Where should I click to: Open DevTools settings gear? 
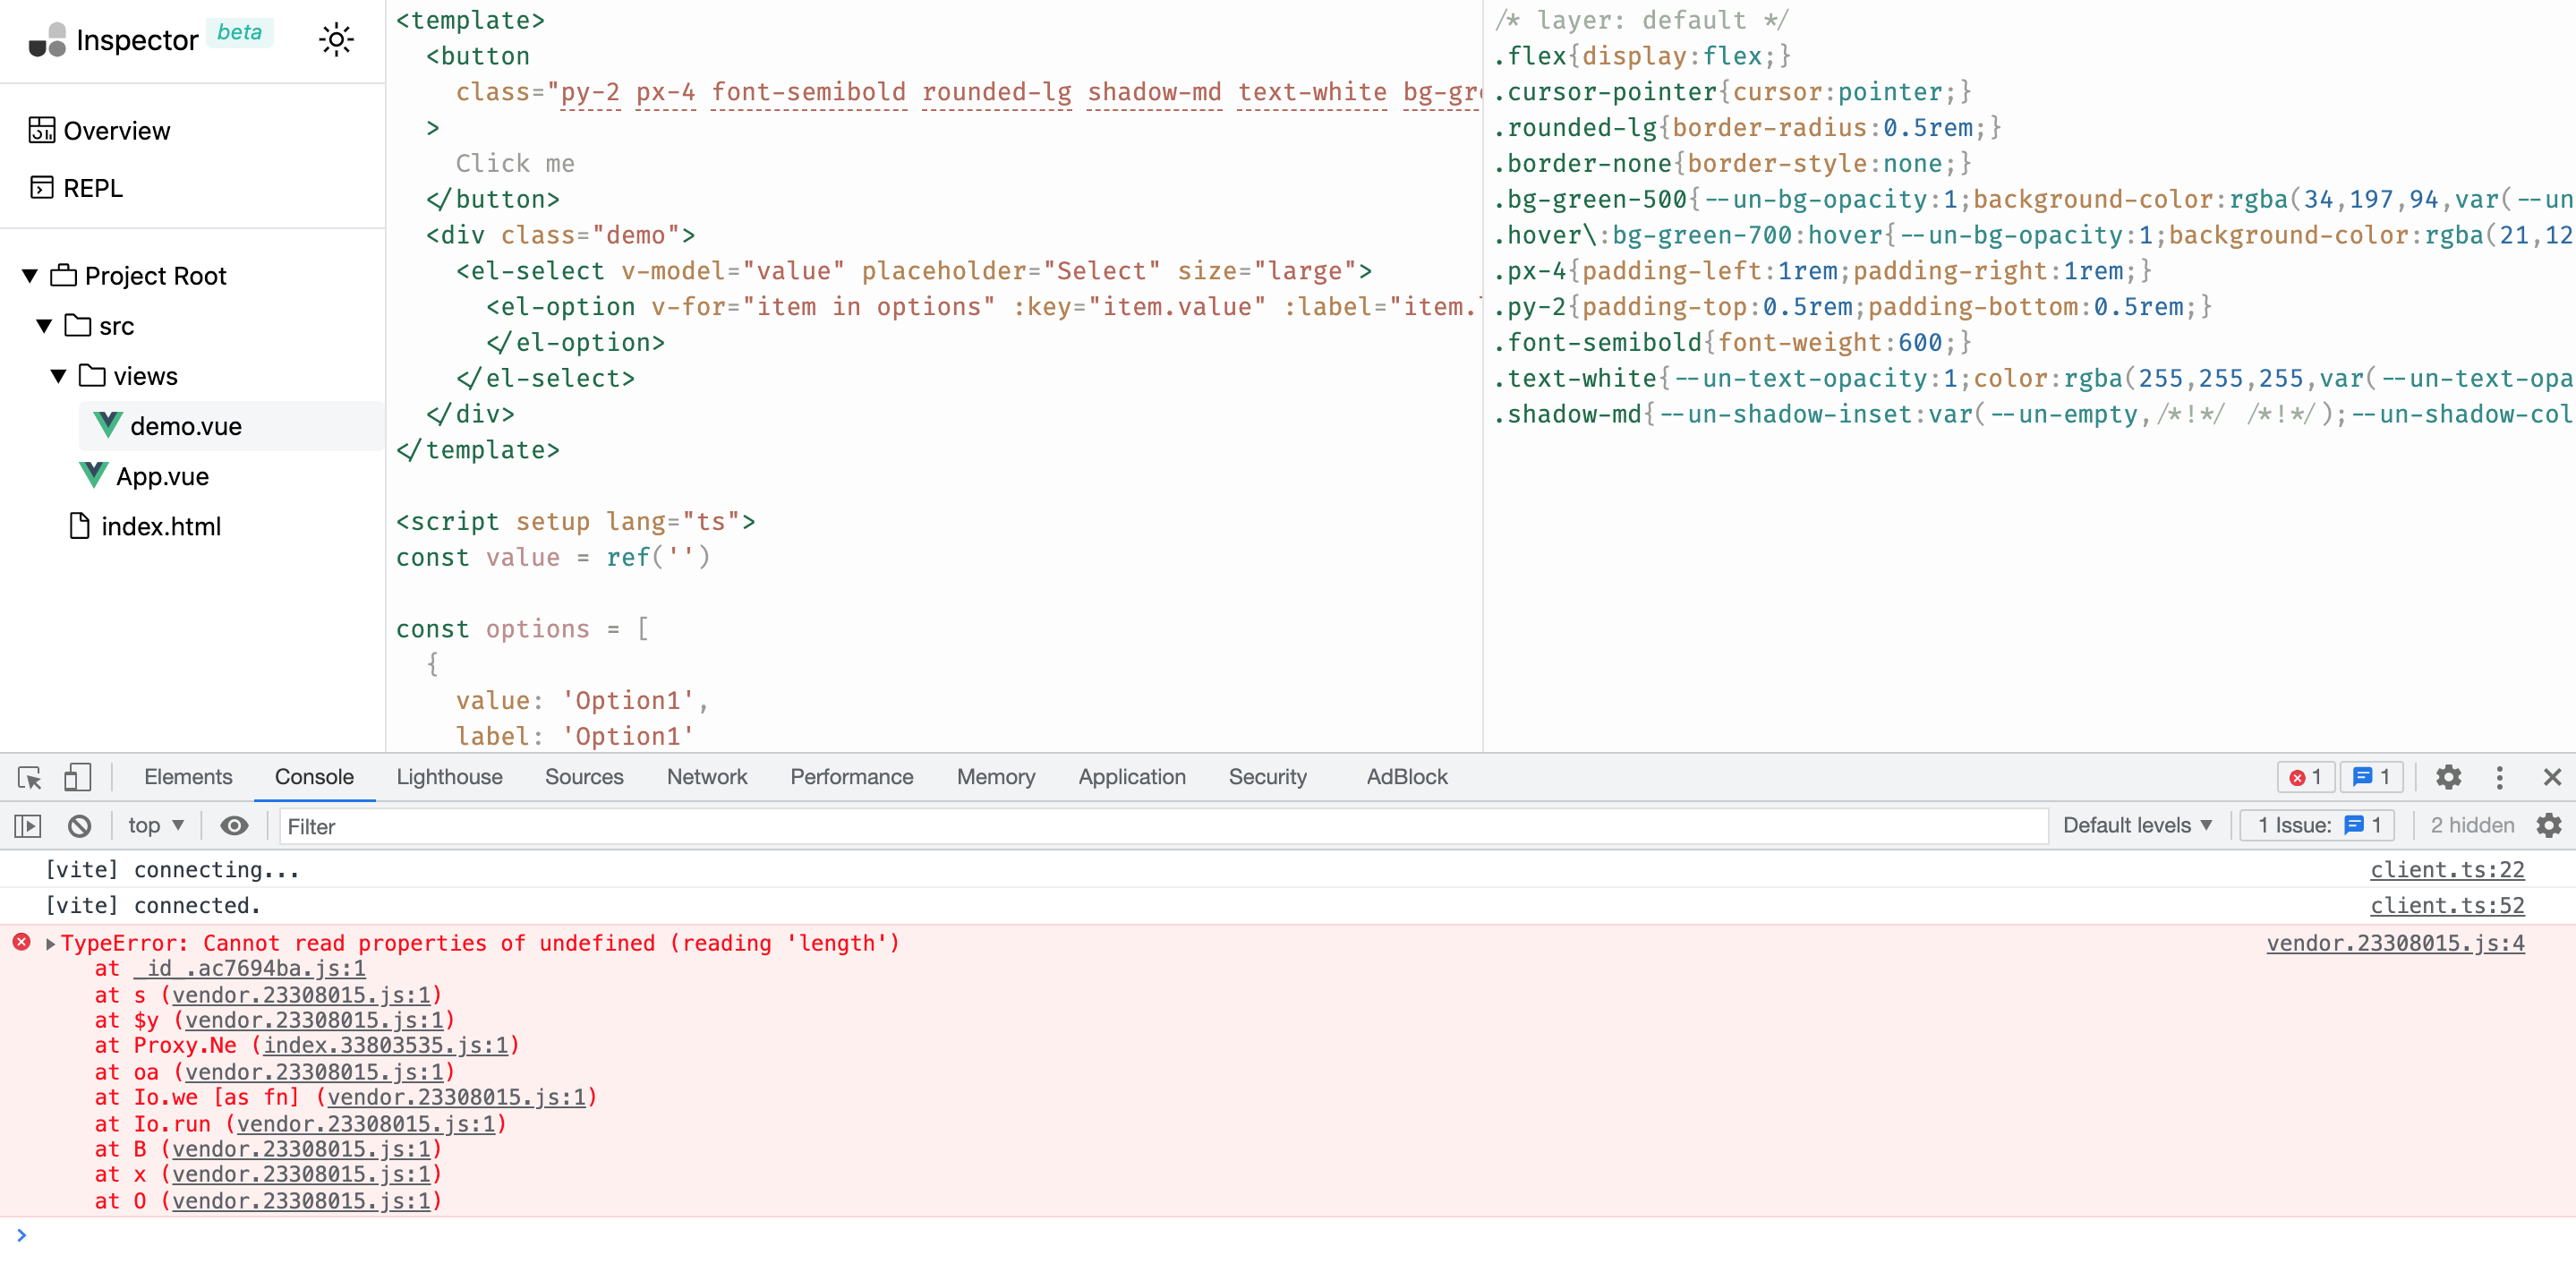2449,777
